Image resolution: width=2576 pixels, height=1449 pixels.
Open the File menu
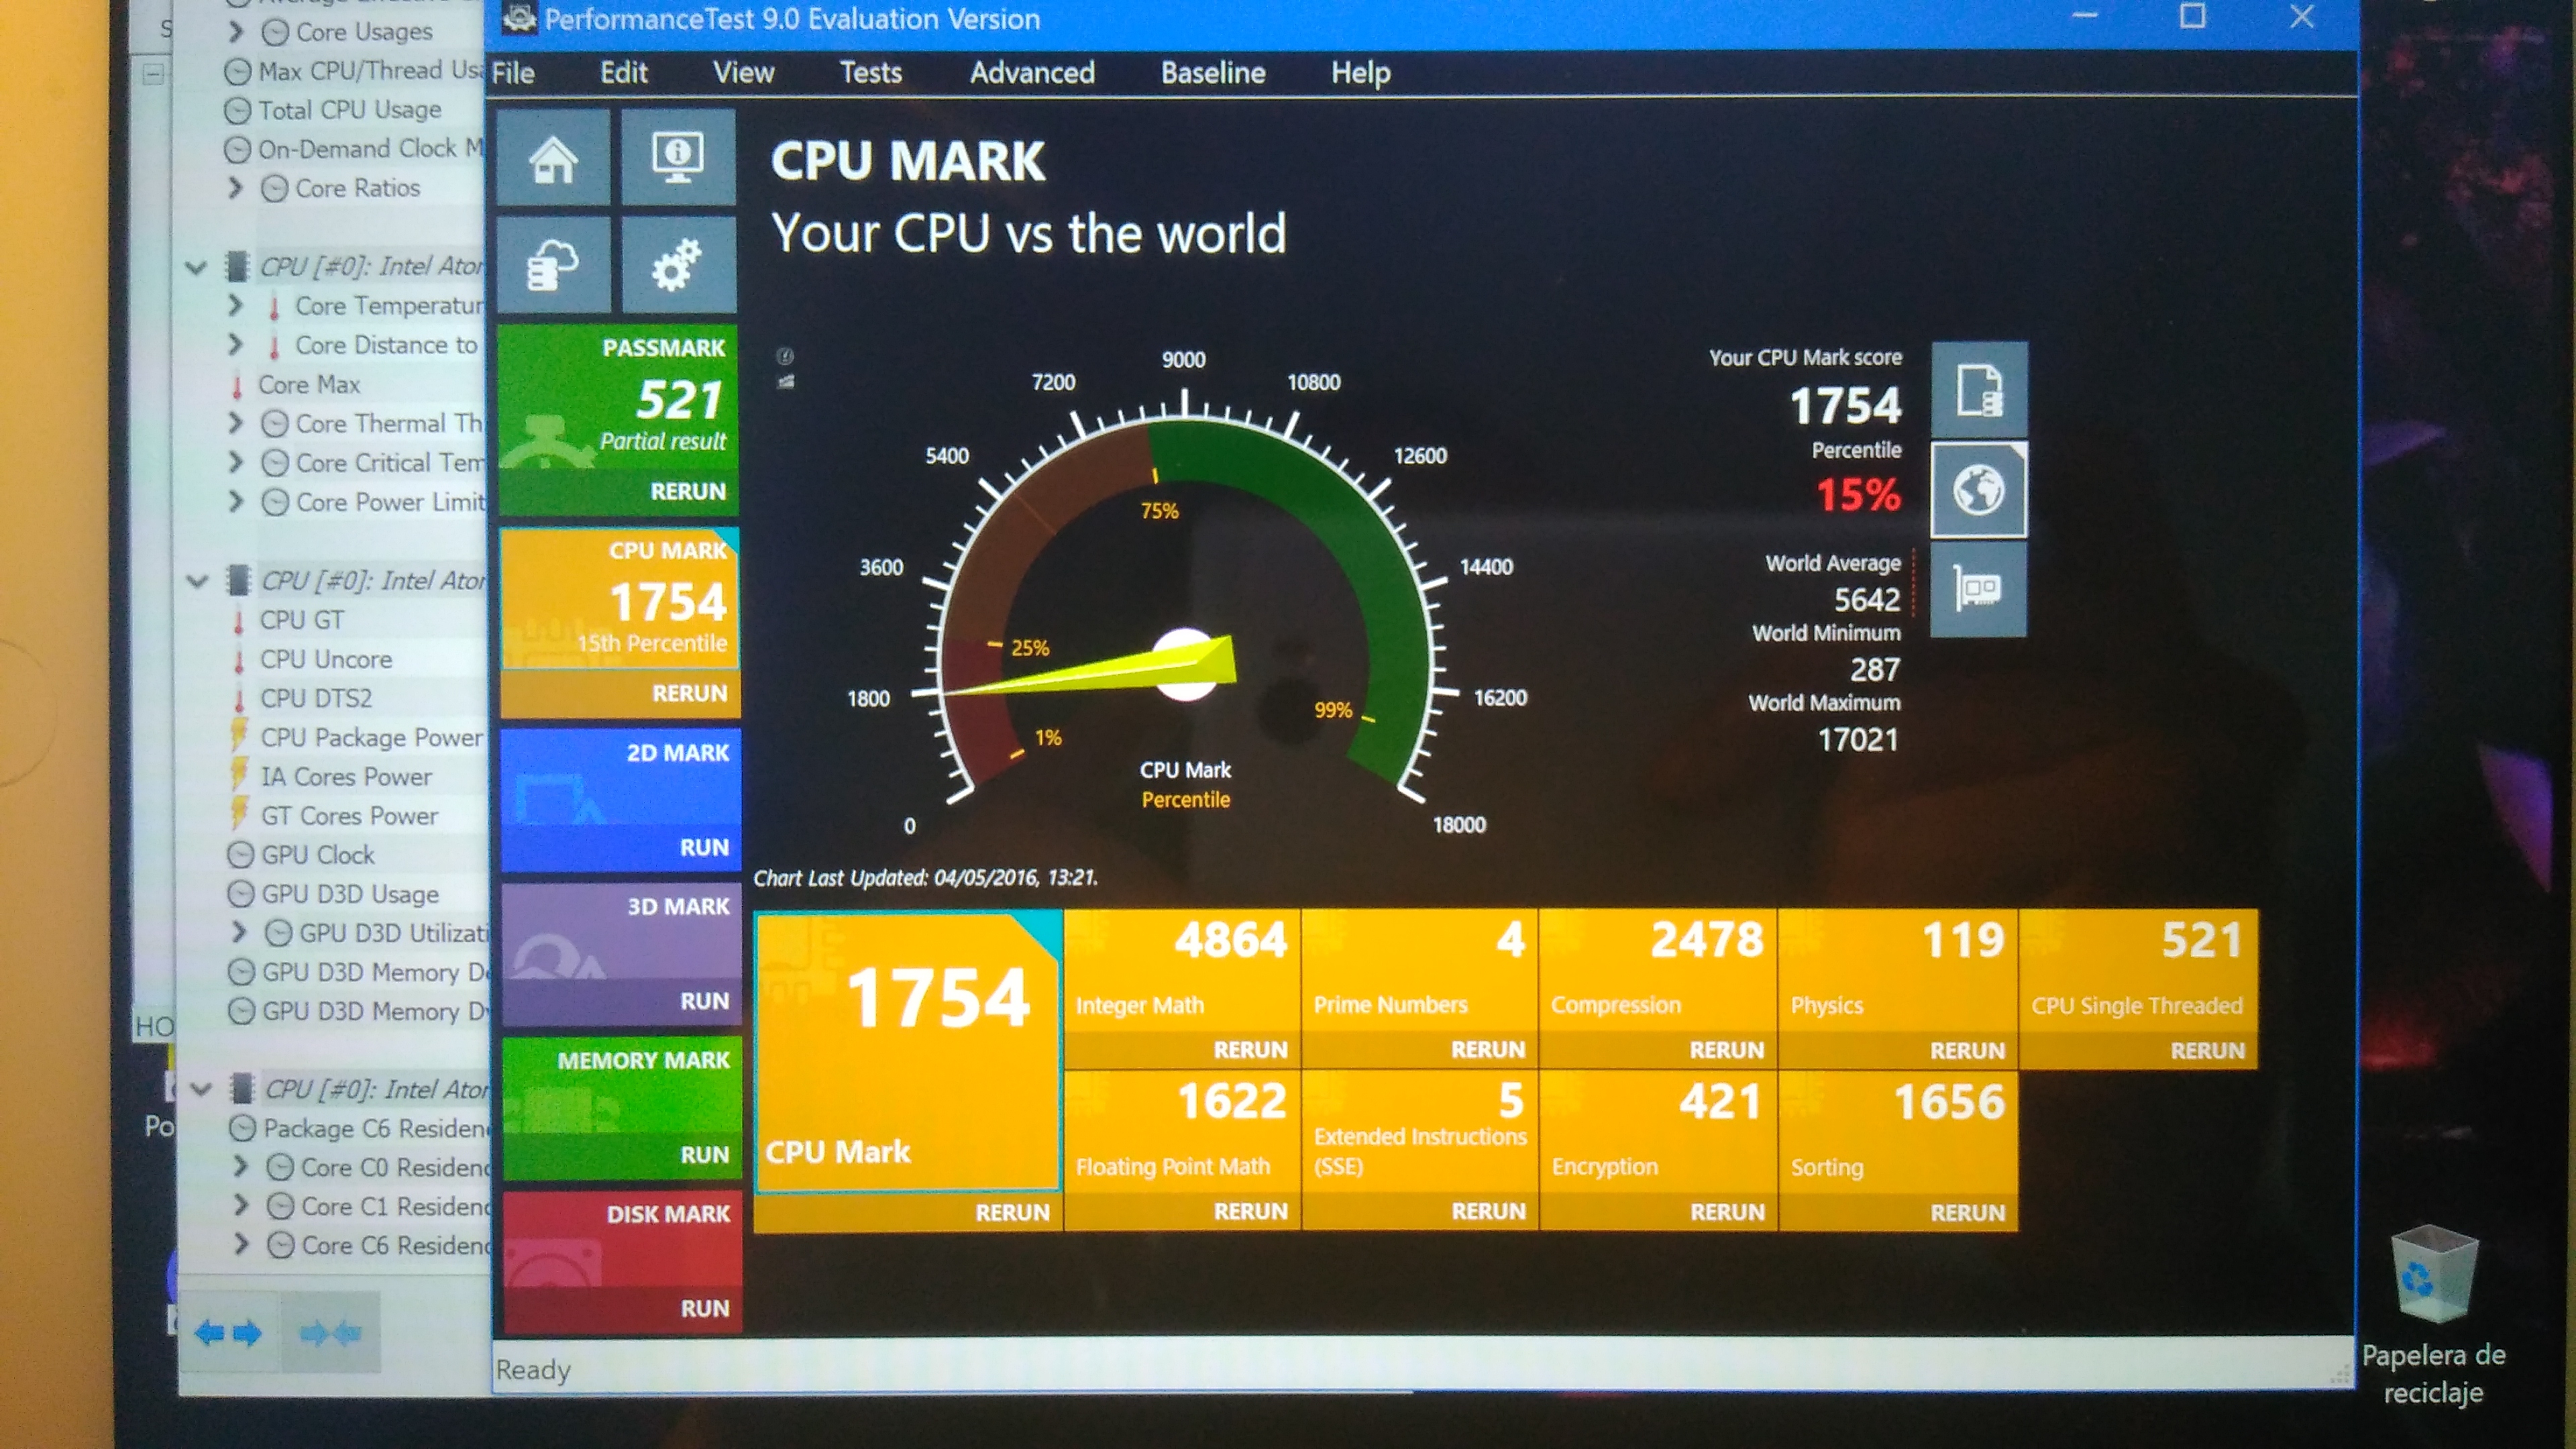(x=513, y=73)
